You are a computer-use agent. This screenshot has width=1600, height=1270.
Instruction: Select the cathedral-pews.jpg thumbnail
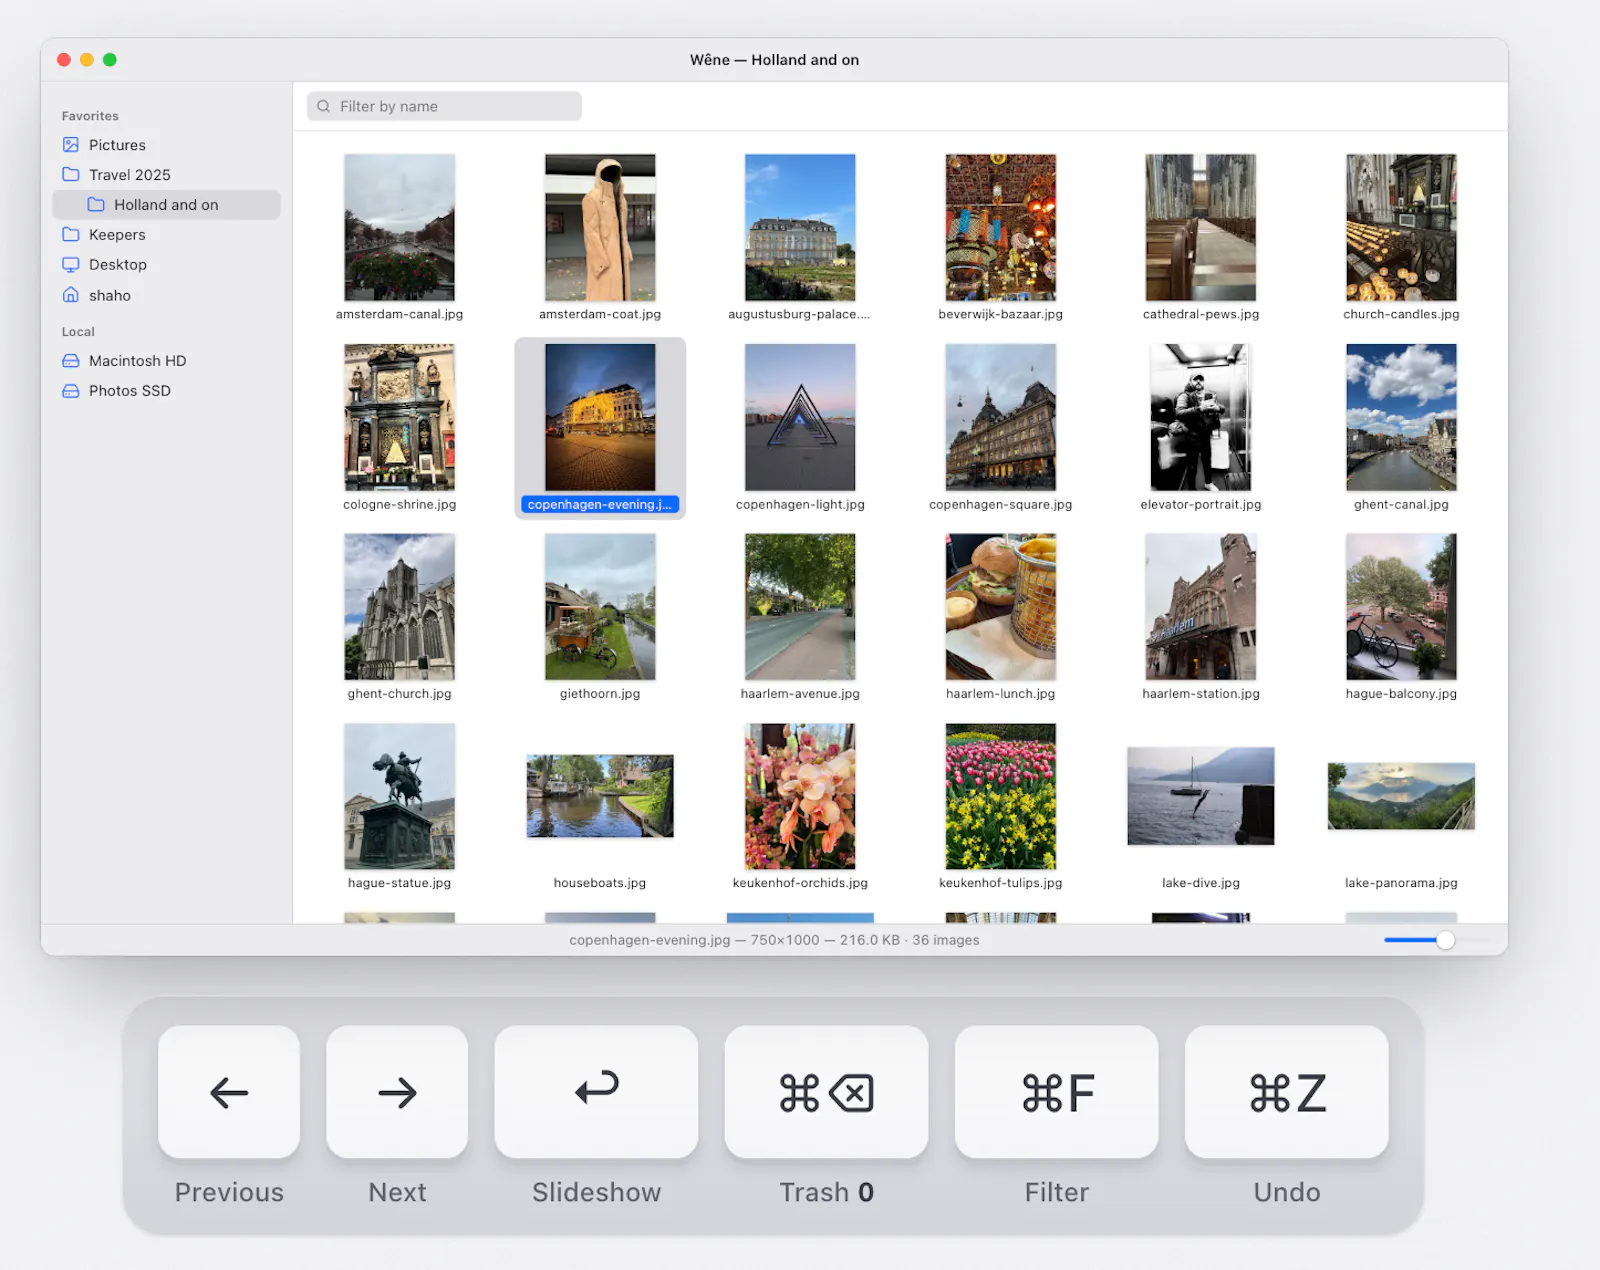pyautogui.click(x=1201, y=227)
